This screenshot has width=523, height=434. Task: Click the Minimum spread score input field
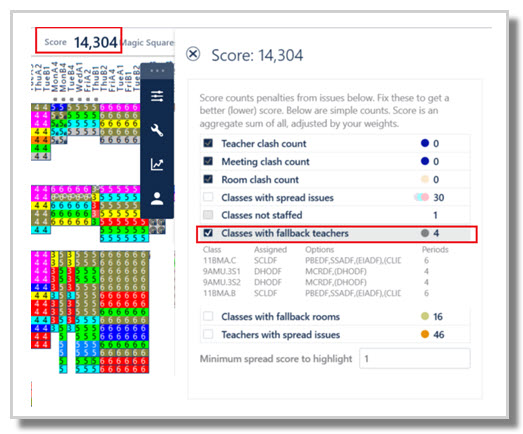tap(415, 359)
